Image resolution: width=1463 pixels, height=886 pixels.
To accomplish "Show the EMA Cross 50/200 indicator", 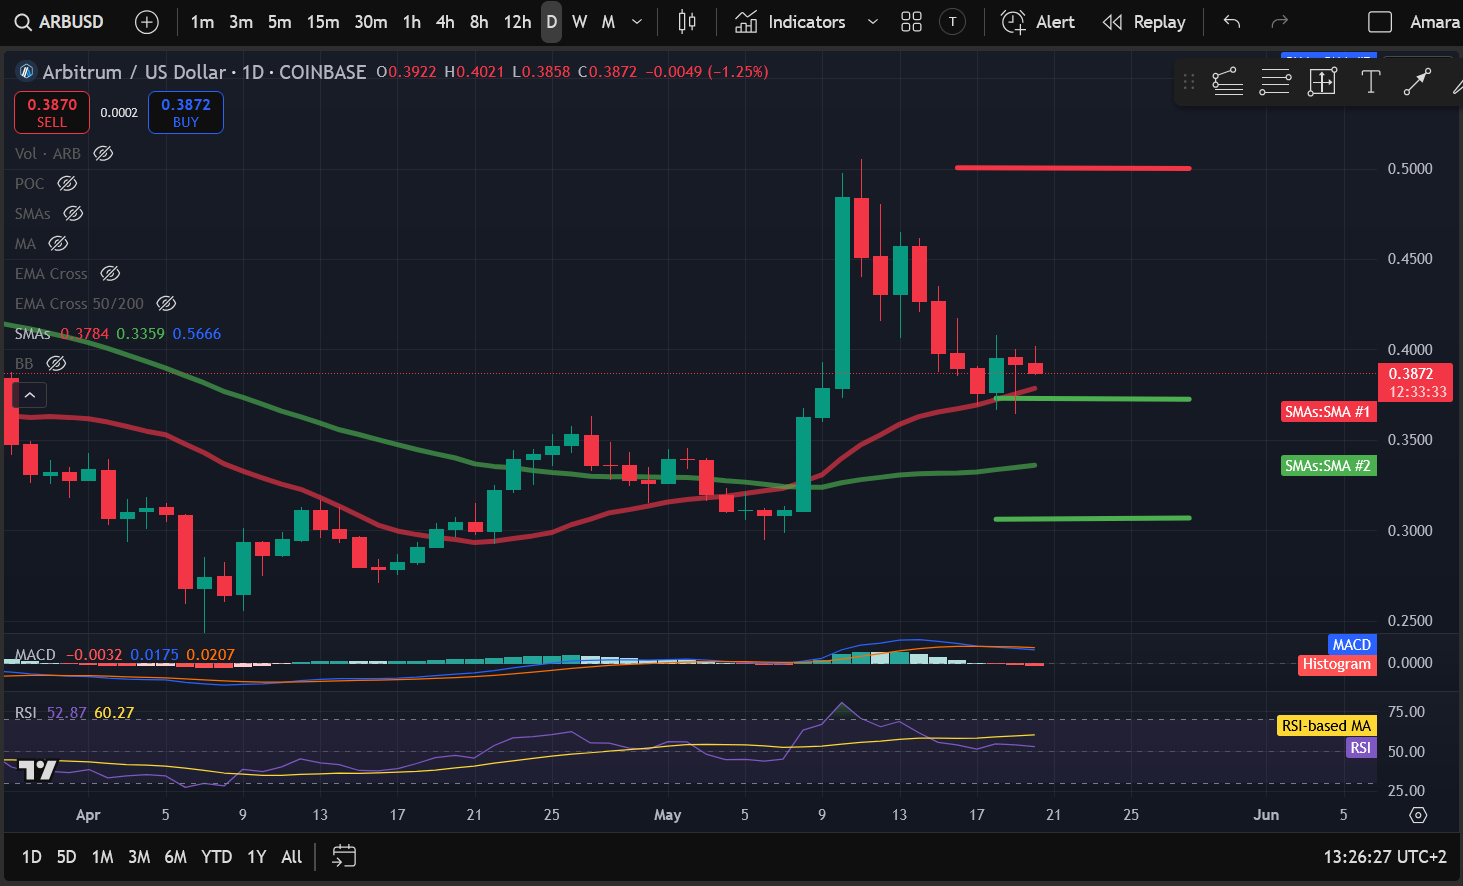I will pyautogui.click(x=166, y=303).
